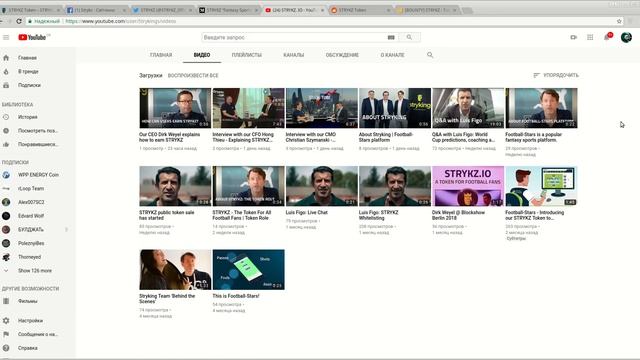Screen dimensions: 640x360
Task: Switch to the ОБСУЖДЕНИЕ channel tab
Action: (342, 55)
